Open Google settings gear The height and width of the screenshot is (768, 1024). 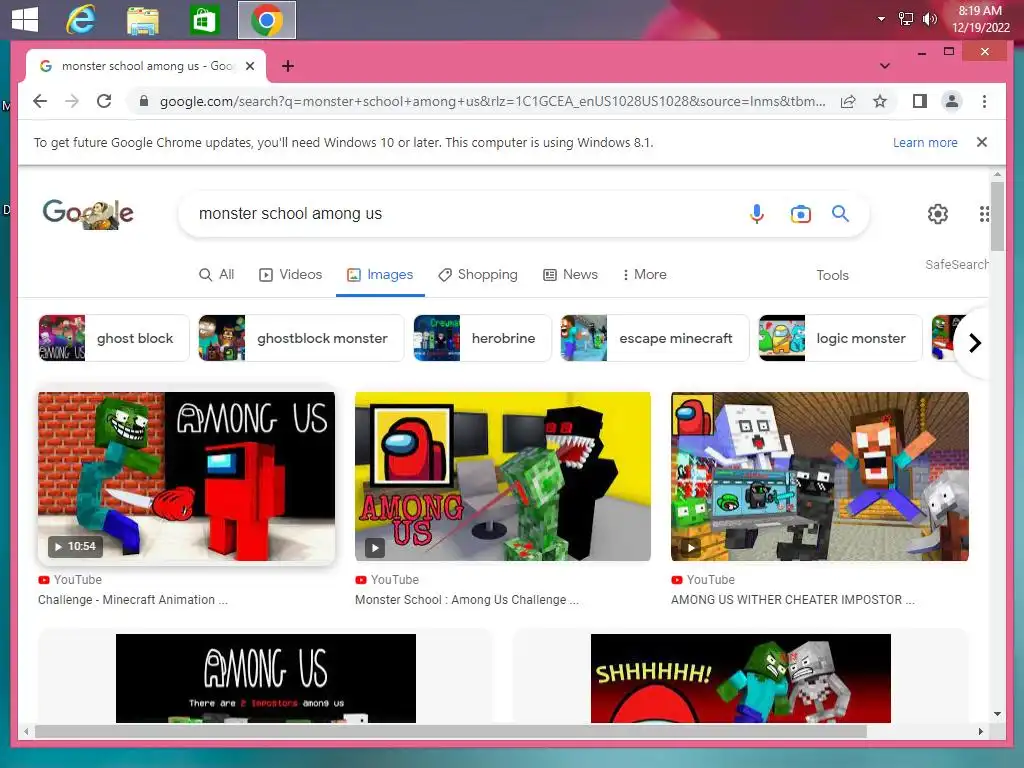[x=938, y=214]
